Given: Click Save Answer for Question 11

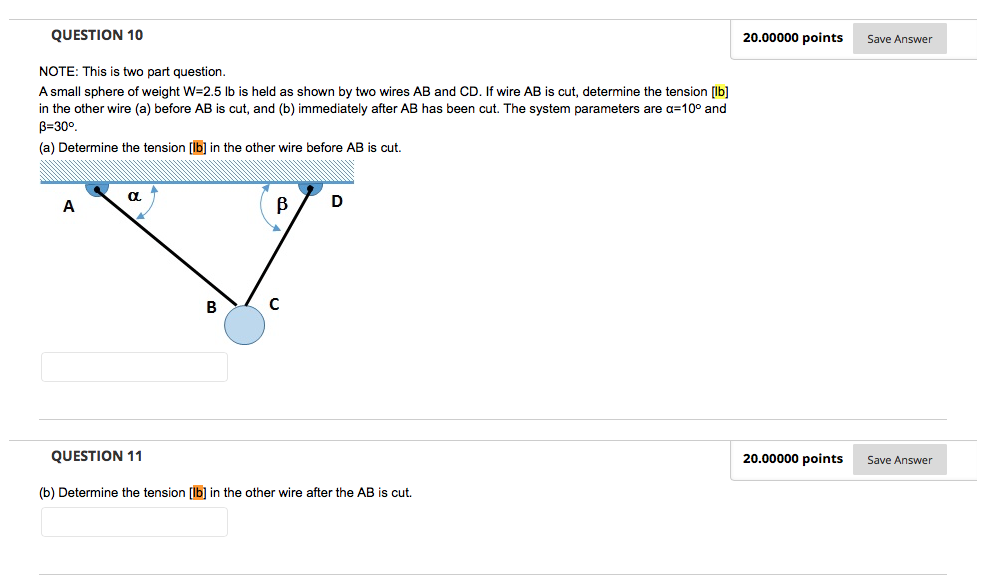Looking at the screenshot, I should point(898,459).
